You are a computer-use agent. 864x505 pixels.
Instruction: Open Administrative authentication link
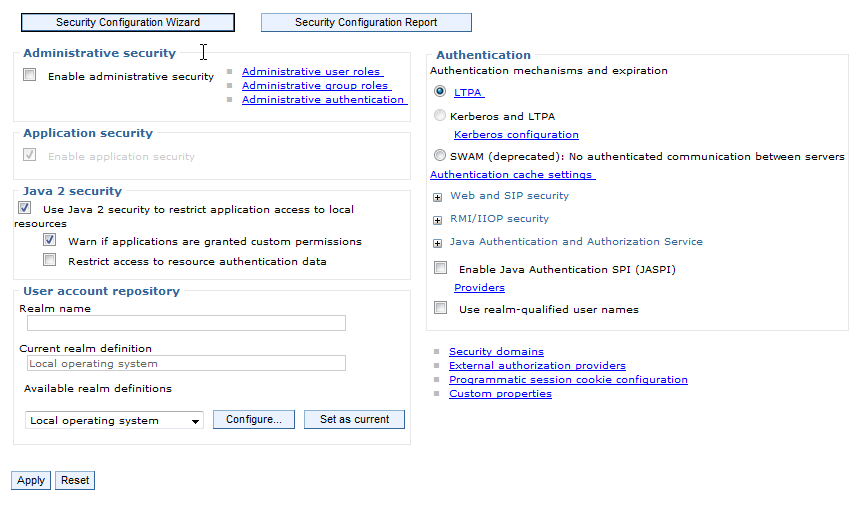(325, 100)
